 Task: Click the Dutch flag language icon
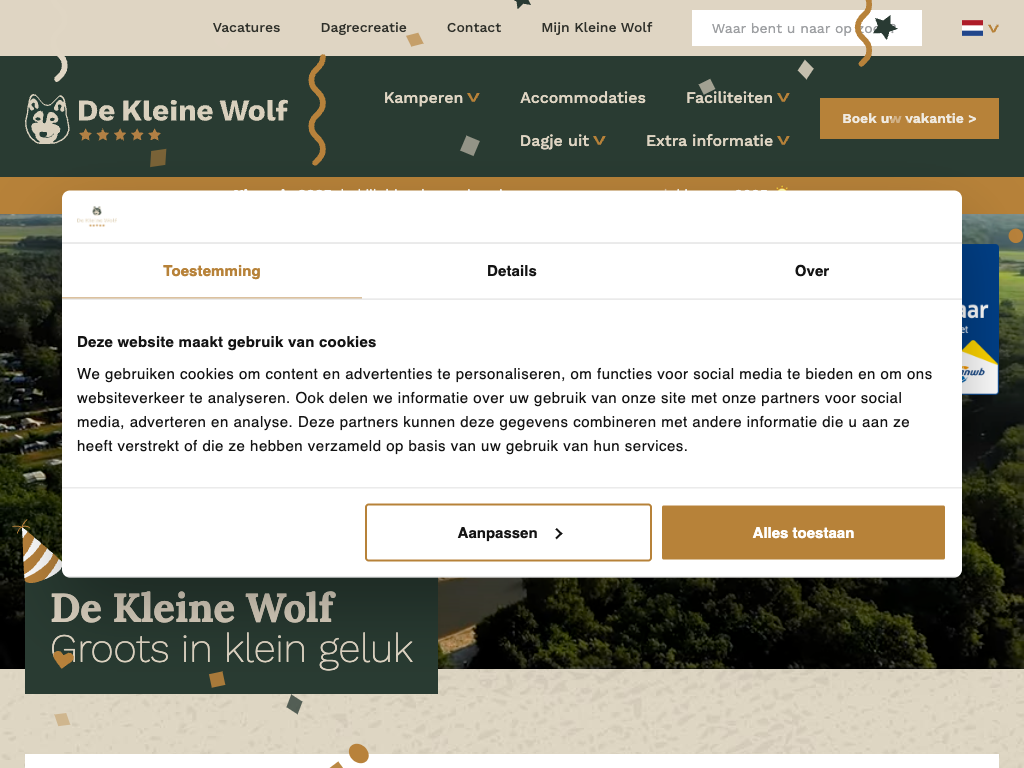(x=972, y=28)
